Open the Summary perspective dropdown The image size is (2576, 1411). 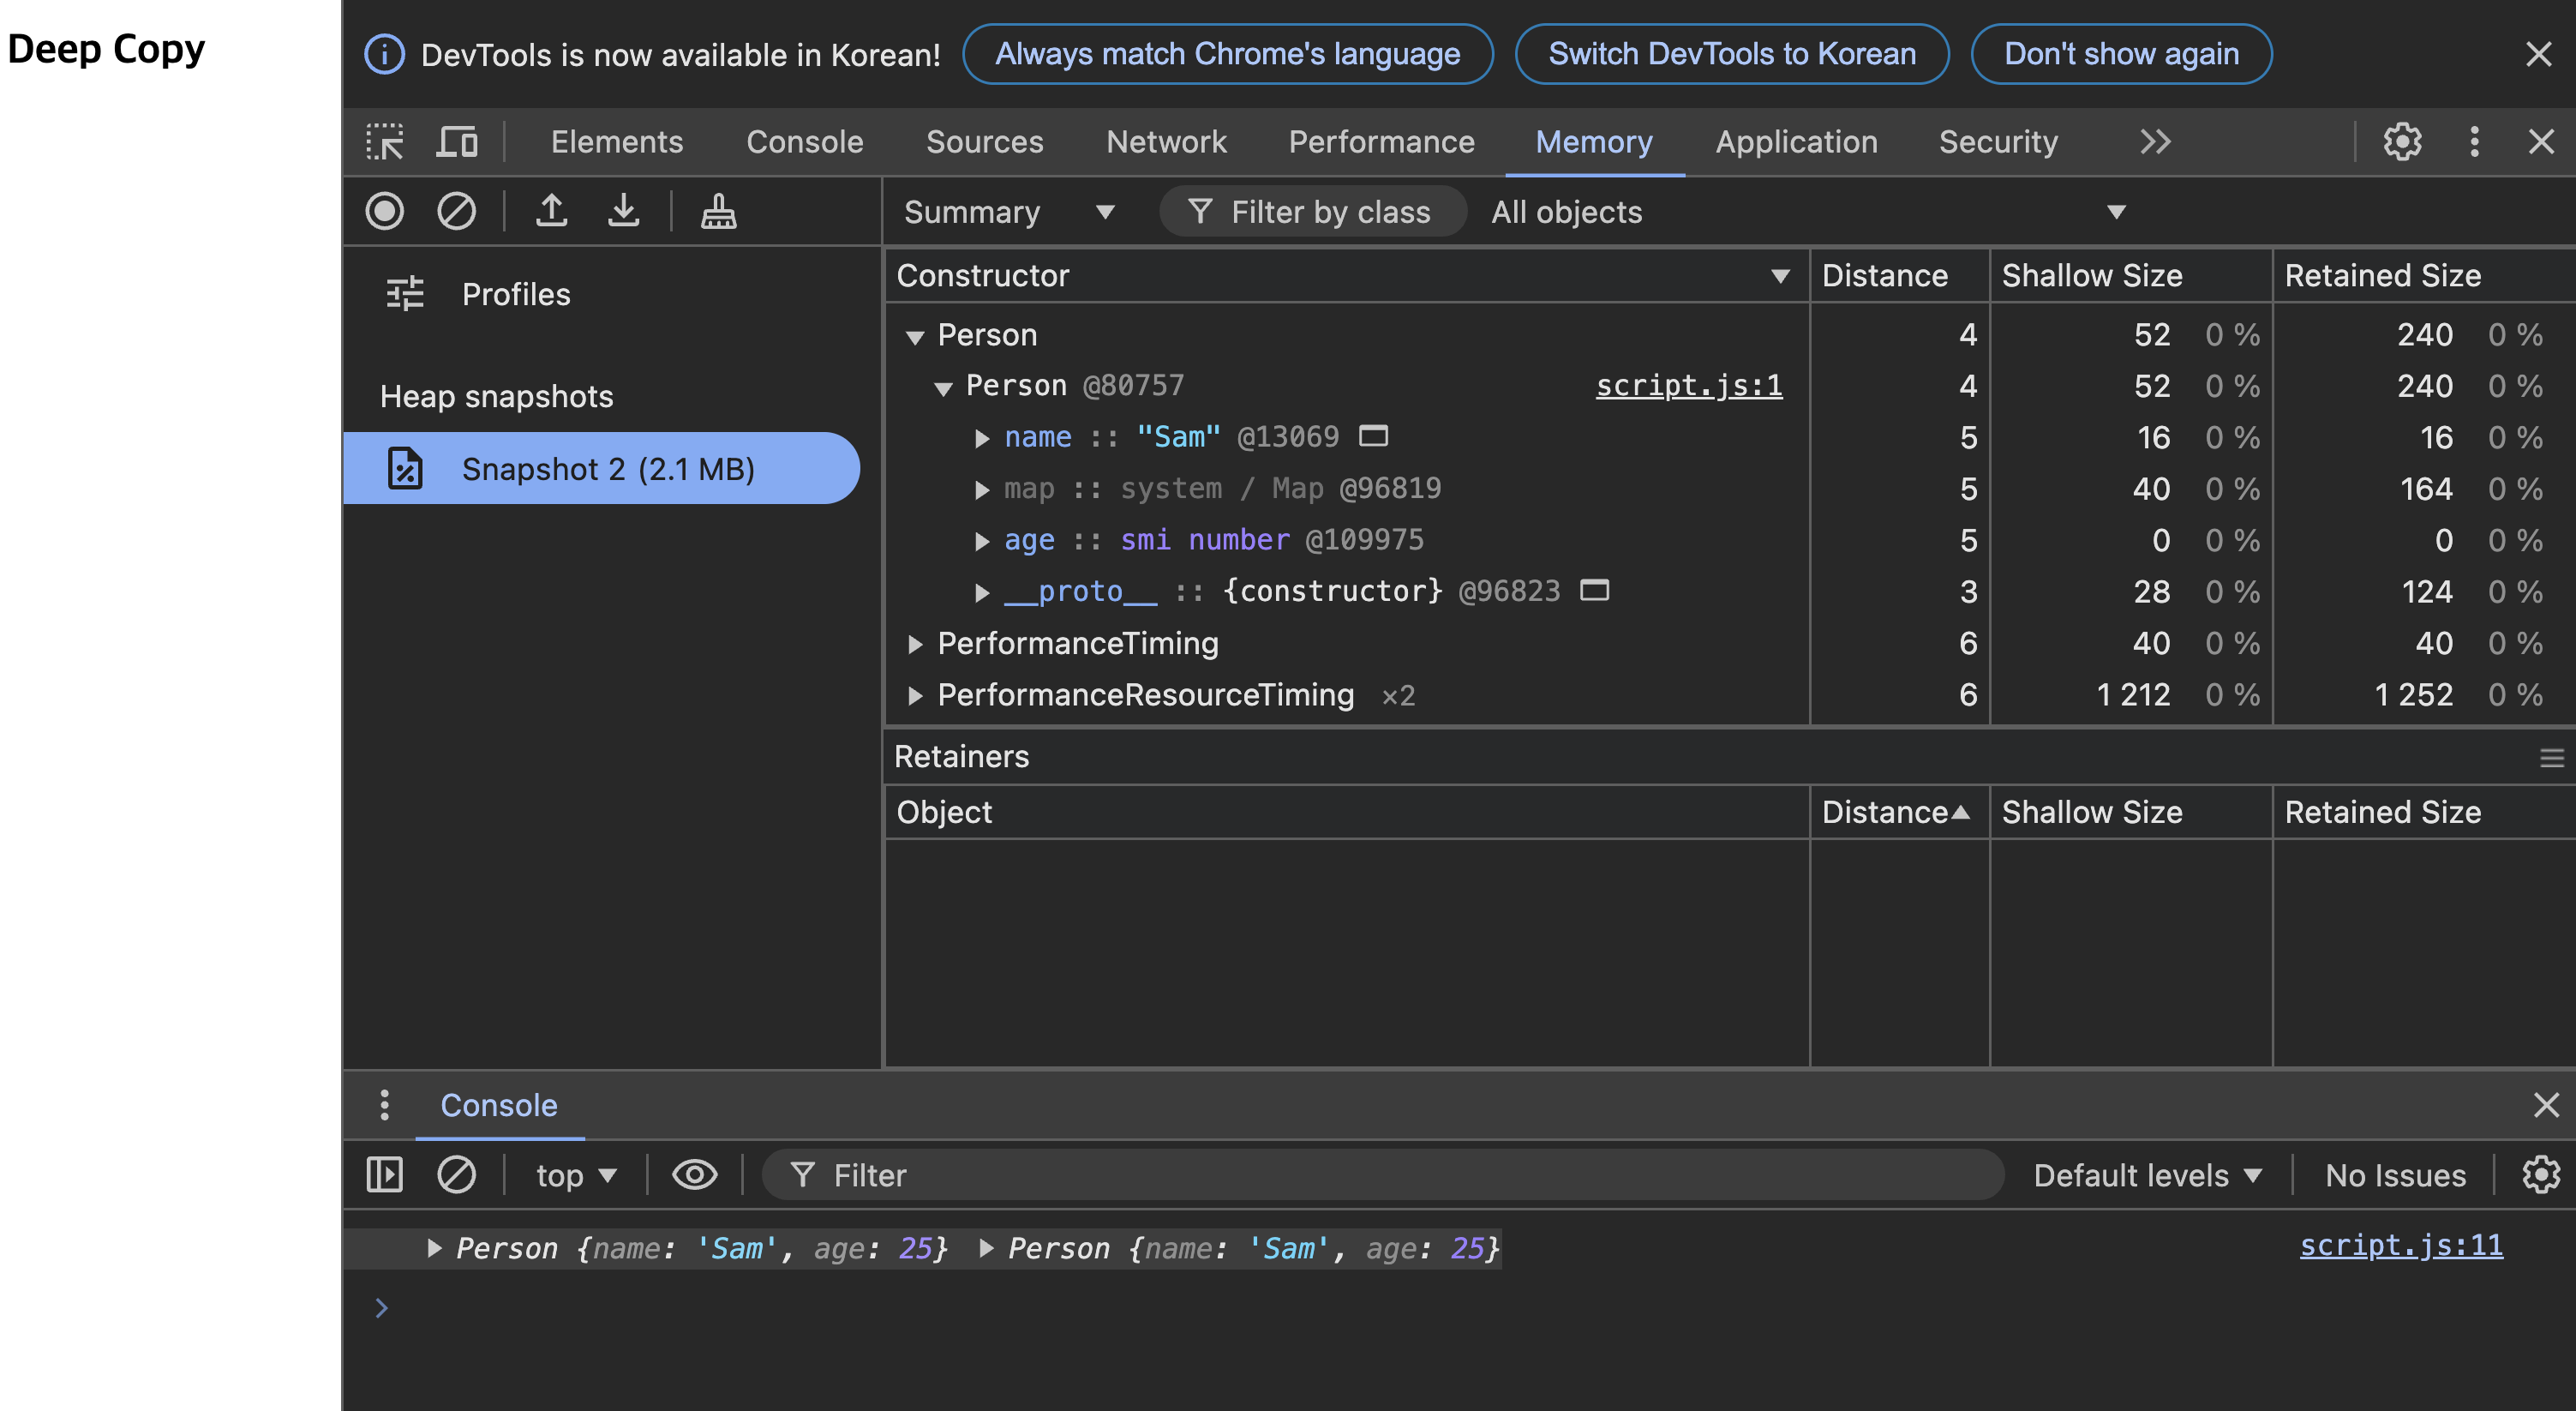1008,212
